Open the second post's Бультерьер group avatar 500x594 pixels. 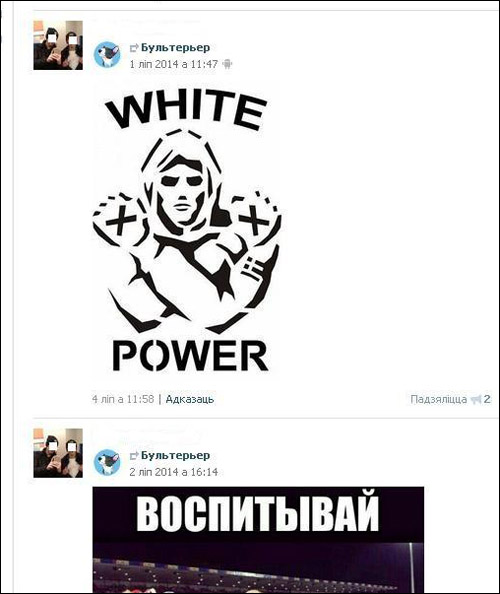coord(107,462)
